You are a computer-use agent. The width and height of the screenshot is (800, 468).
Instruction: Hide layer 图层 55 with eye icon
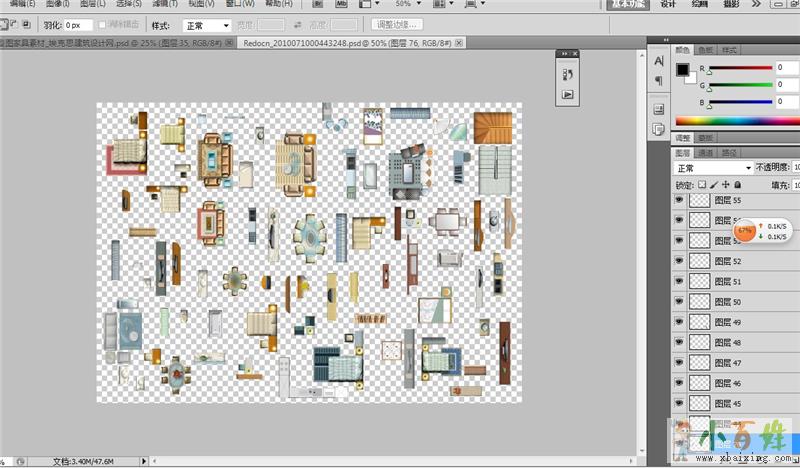pyautogui.click(x=679, y=200)
